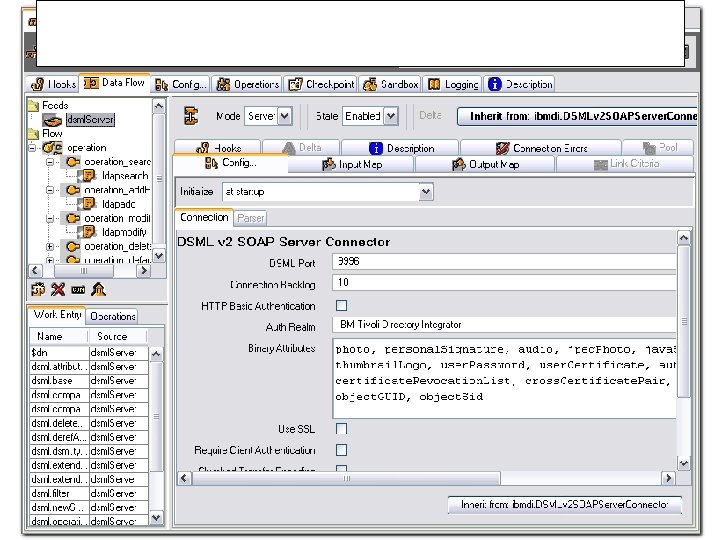This screenshot has width=720, height=540.
Task: Click the upper Inherit from ibmdi.DSMLv2SOAPServerConnector button
Action: click(x=578, y=116)
